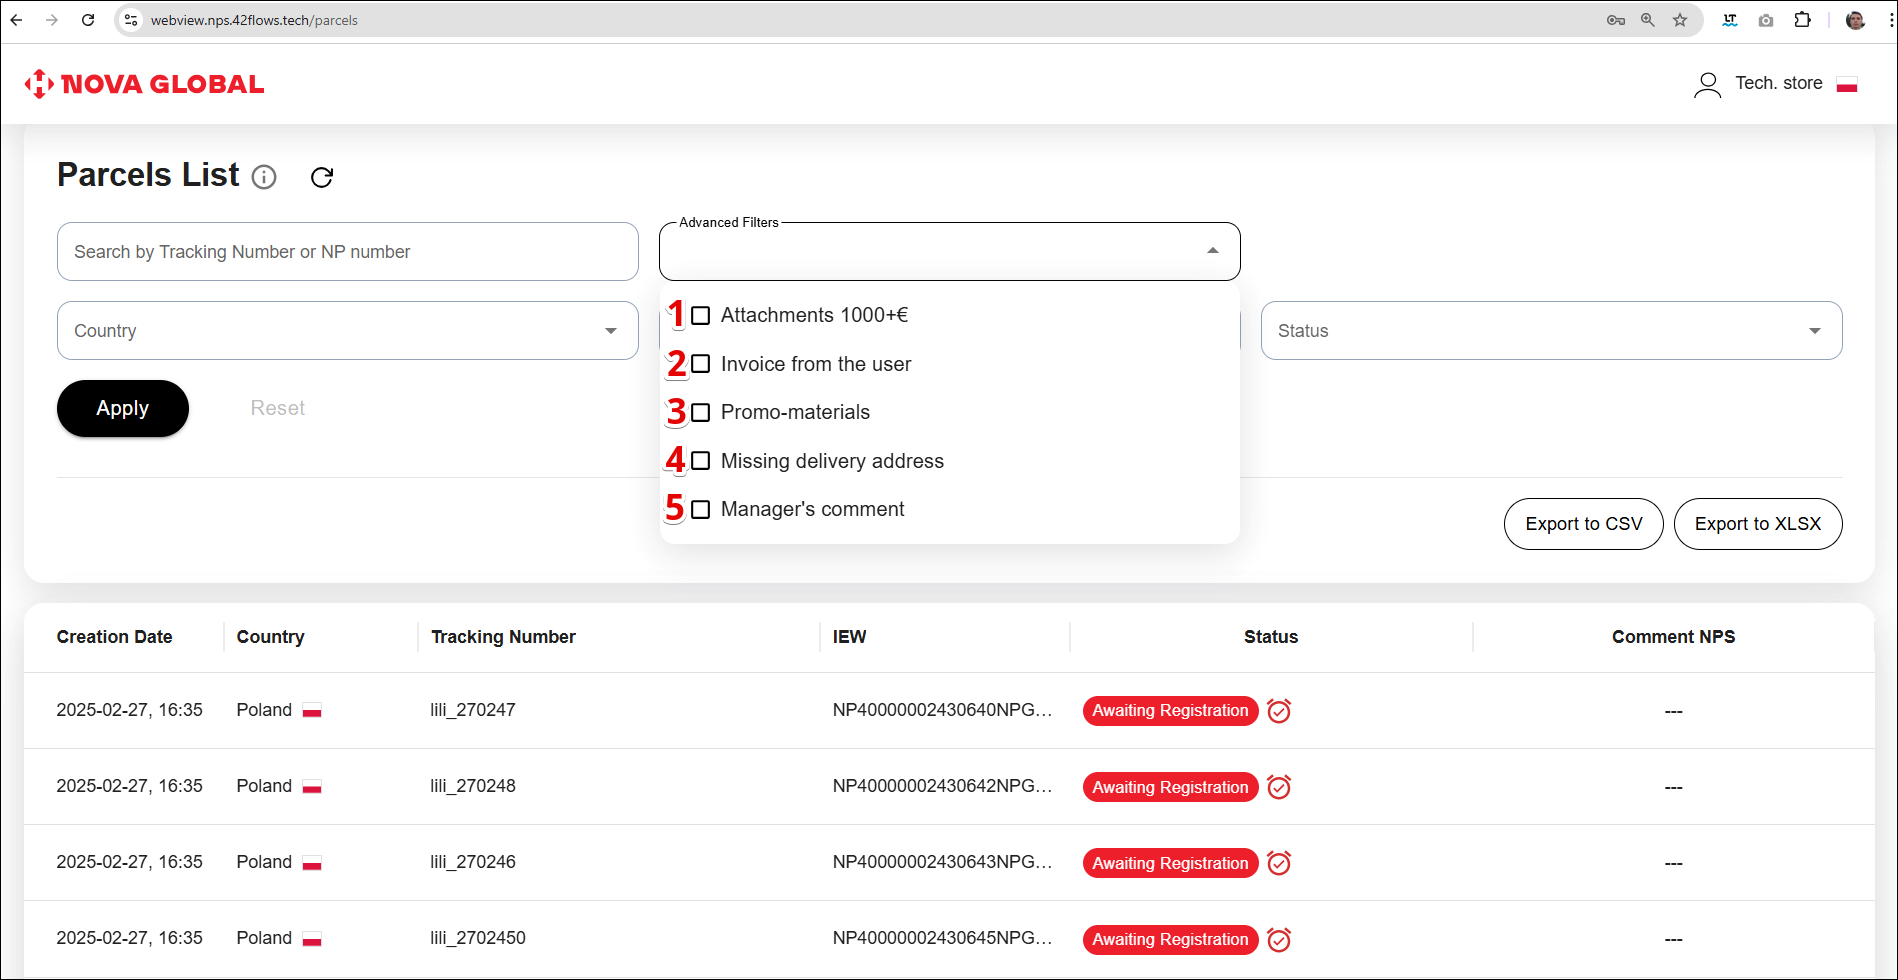Collapse the Advanced Filters dropdown
Screen dimensions: 1898x980
(x=1212, y=251)
